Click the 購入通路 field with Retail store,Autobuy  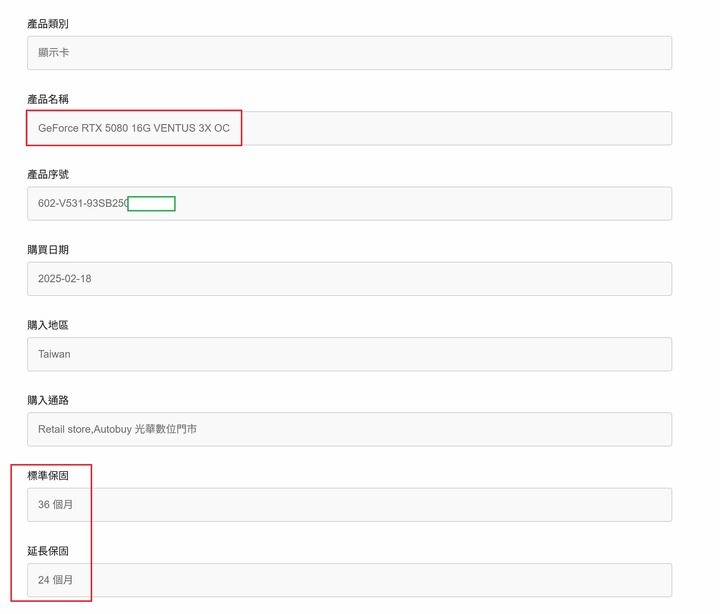349,429
